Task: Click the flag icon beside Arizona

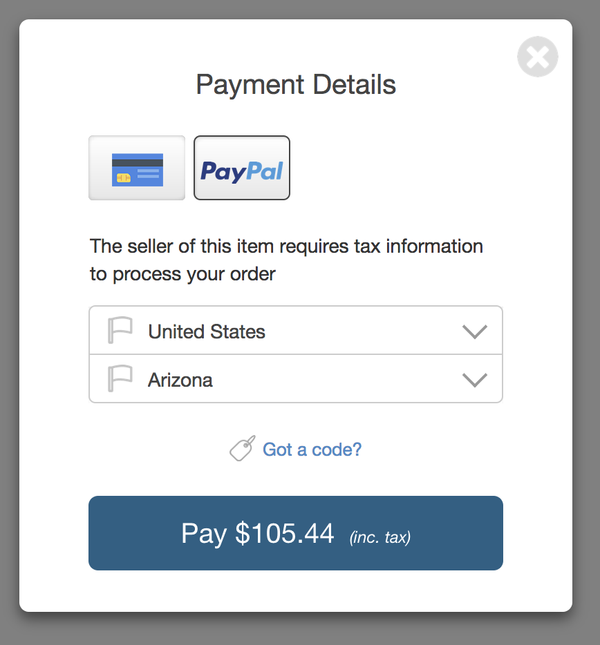Action: click(x=120, y=380)
